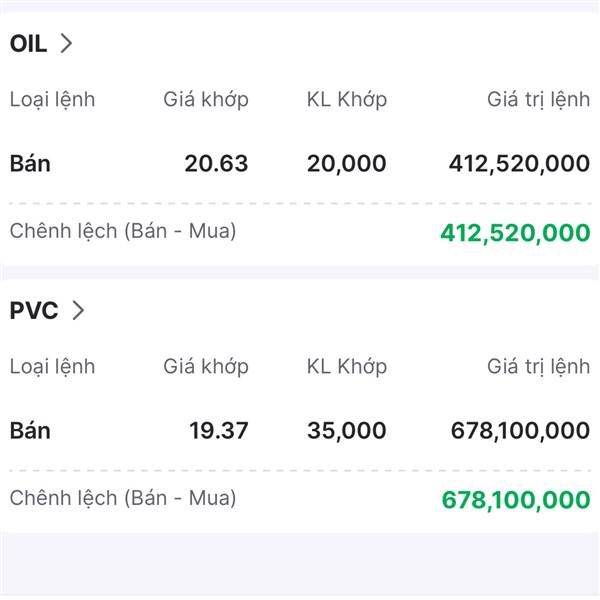This screenshot has width=600, height=600.
Task: Click green OIL difference total 412,520,000
Action: tap(515, 233)
